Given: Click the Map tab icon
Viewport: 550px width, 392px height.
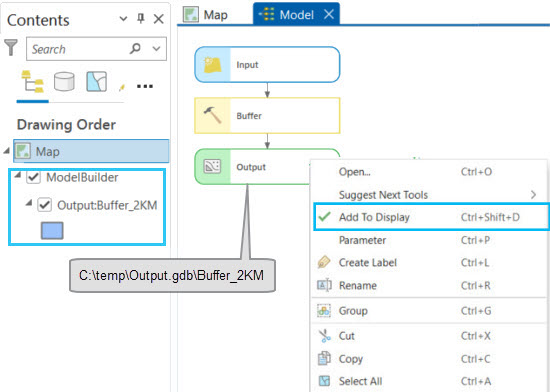Looking at the screenshot, I should pyautogui.click(x=191, y=15).
